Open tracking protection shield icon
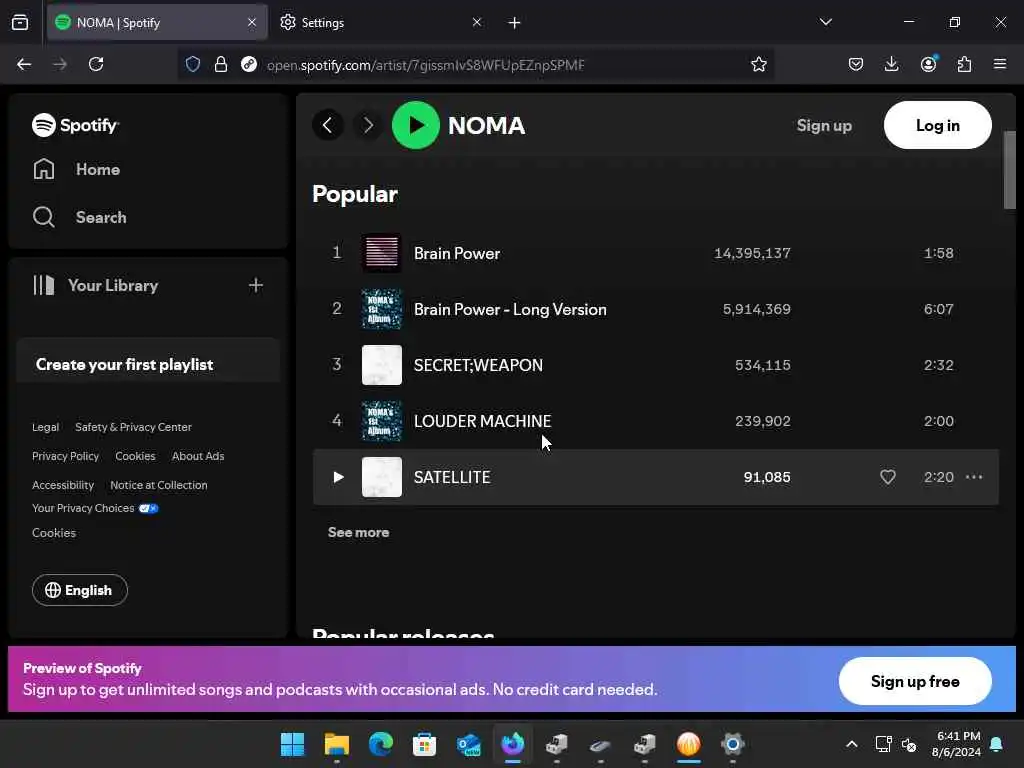Viewport: 1024px width, 768px height. (193, 64)
